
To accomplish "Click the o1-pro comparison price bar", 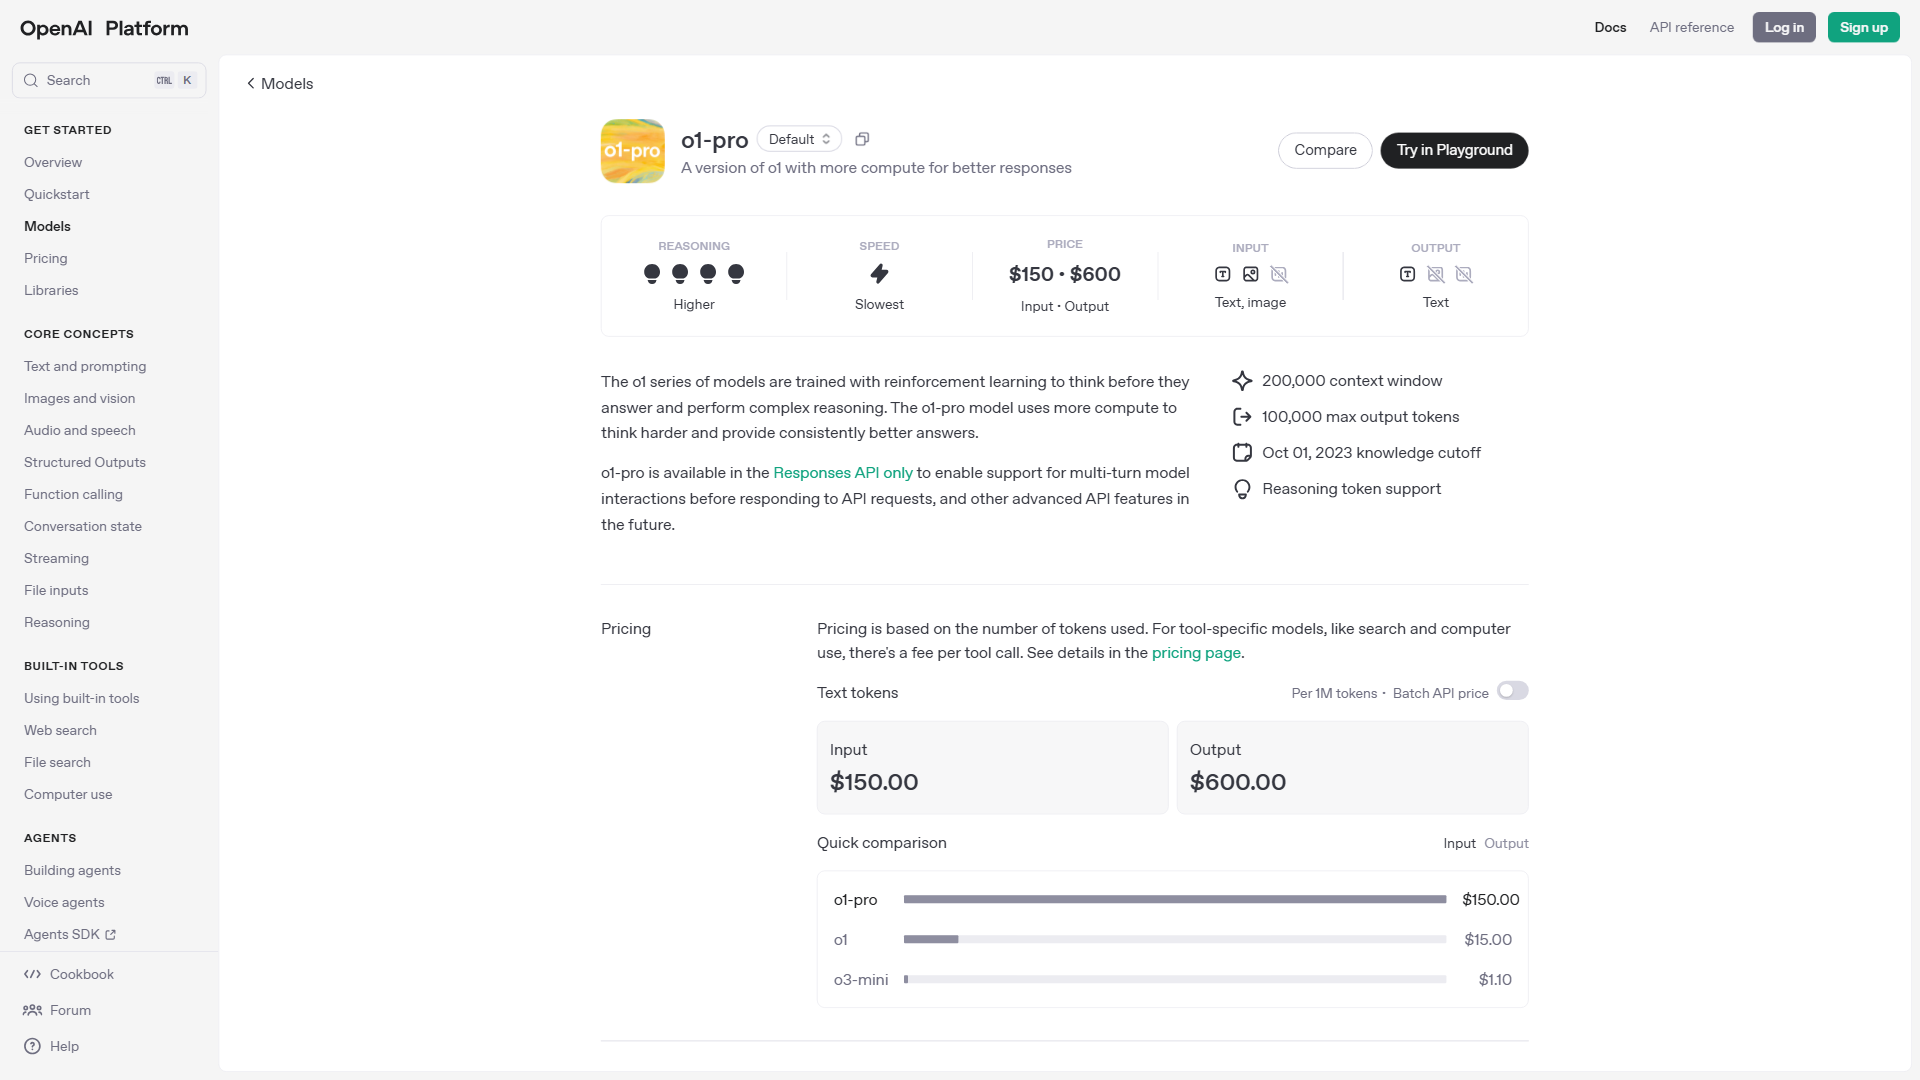I will tap(1175, 899).
